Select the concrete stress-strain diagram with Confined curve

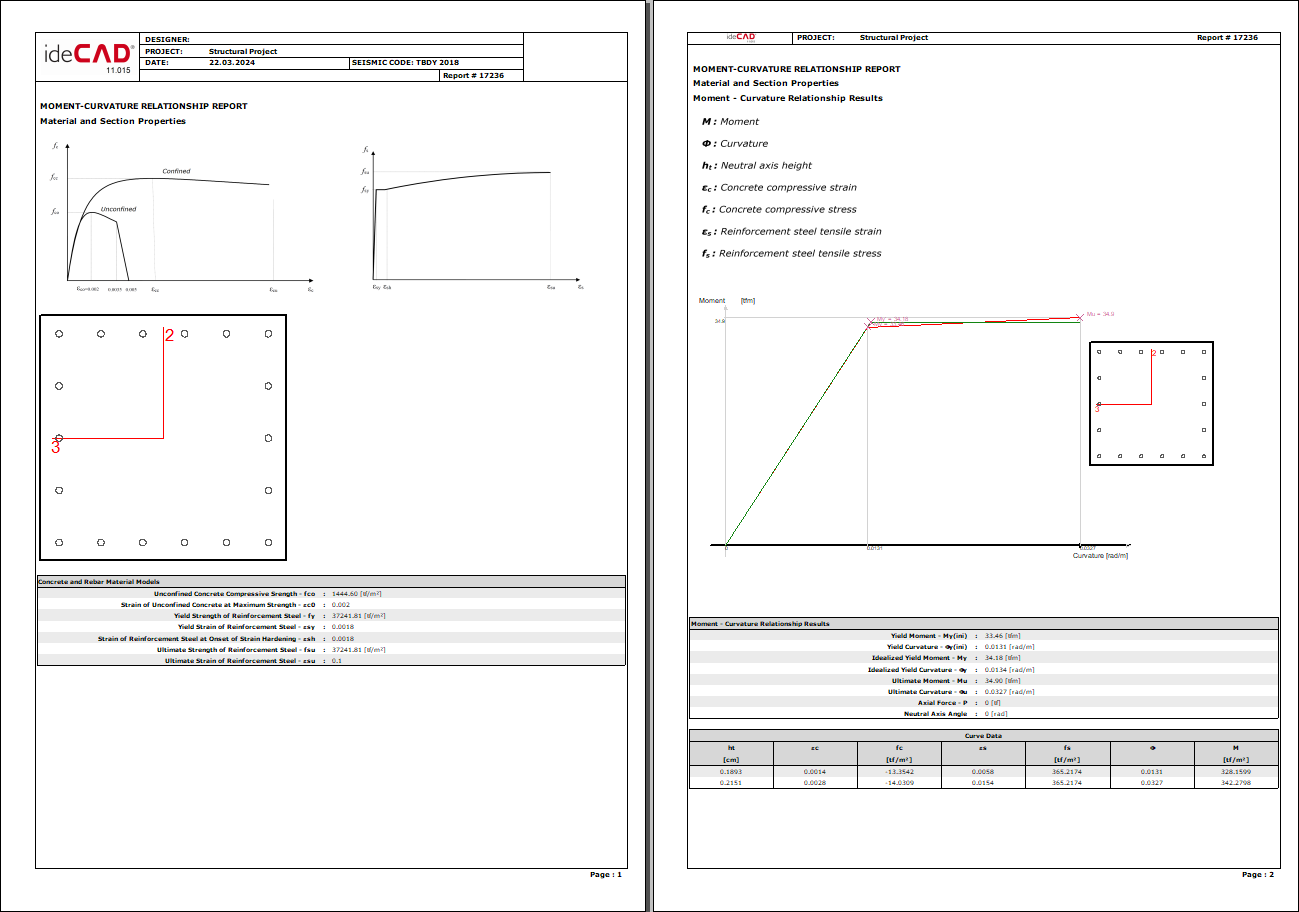point(182,219)
